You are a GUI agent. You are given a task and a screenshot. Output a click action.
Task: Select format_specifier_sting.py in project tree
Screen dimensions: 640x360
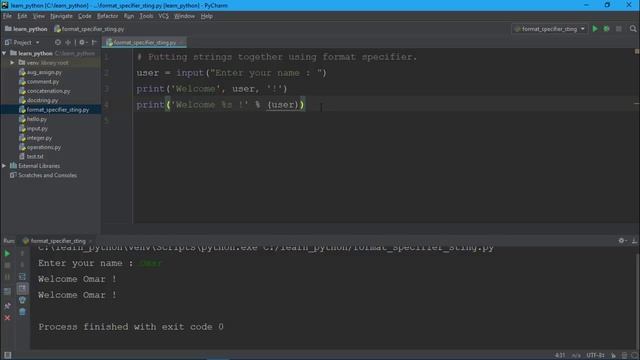[58, 110]
